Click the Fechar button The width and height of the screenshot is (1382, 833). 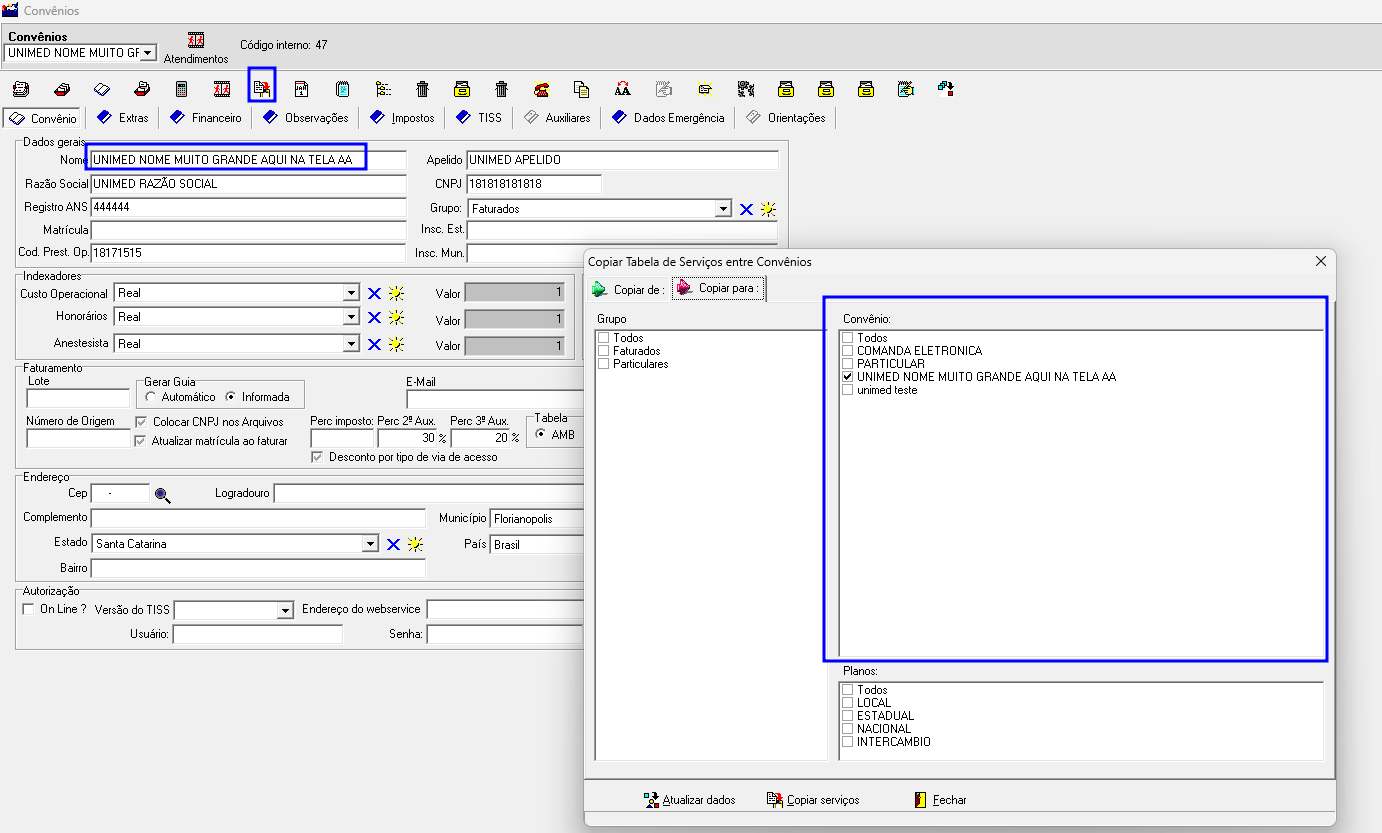pyautogui.click(x=940, y=800)
